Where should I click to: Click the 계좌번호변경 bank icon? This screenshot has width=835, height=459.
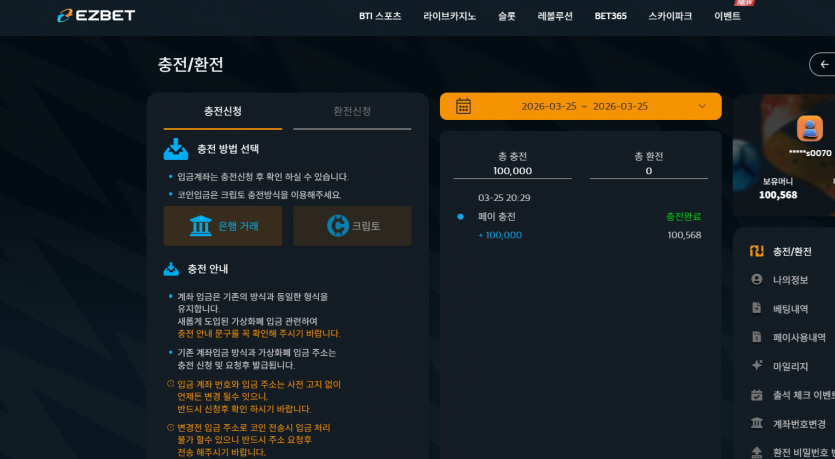[x=756, y=423]
